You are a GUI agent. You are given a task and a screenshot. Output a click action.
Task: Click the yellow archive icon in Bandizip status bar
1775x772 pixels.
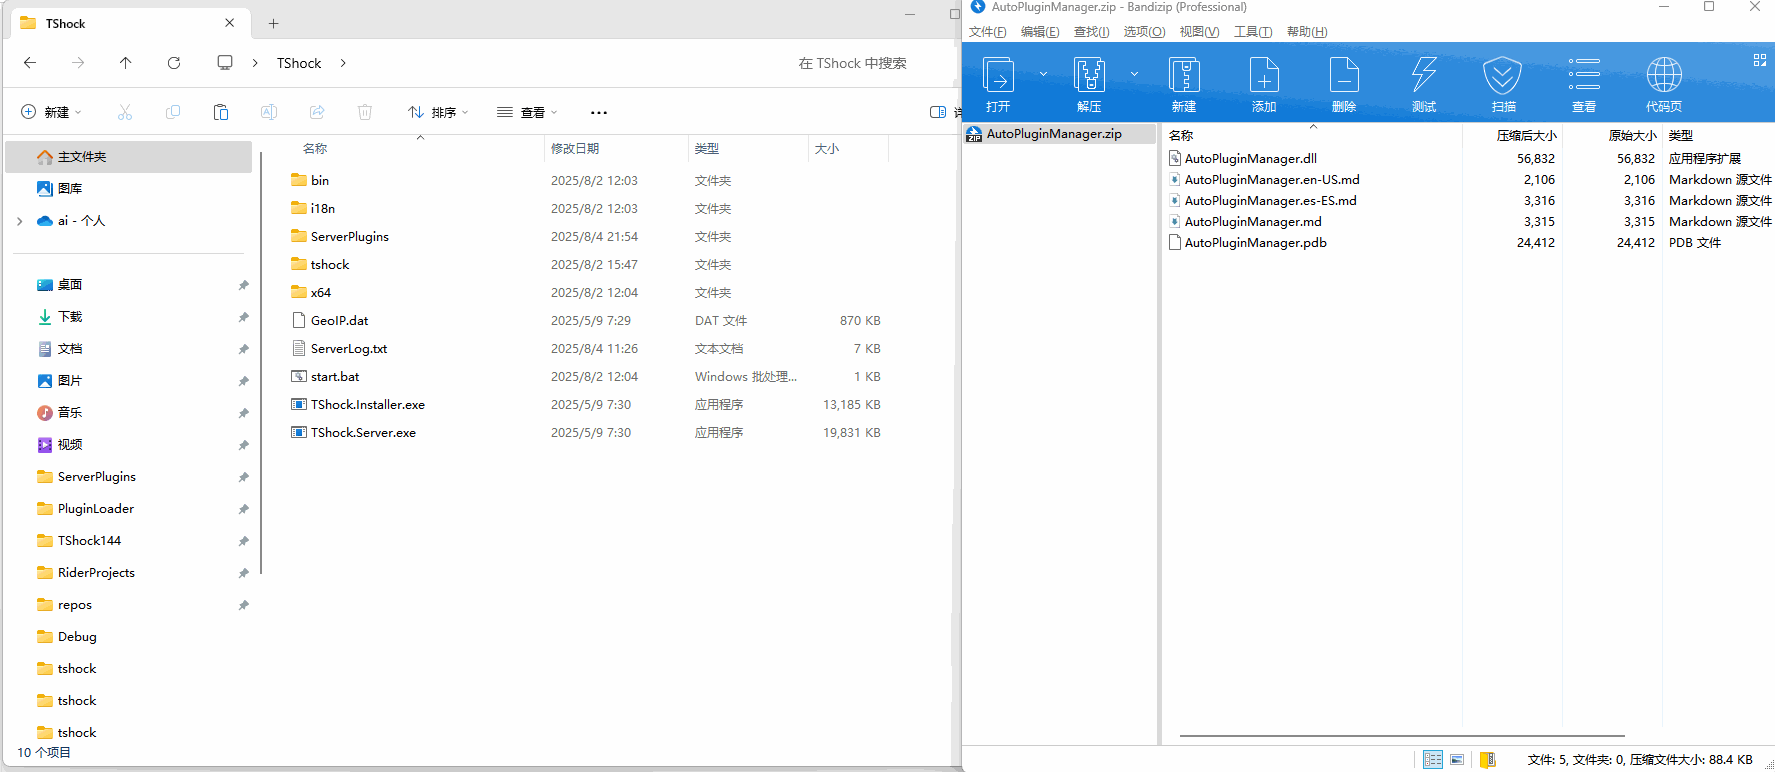pyautogui.click(x=1487, y=760)
